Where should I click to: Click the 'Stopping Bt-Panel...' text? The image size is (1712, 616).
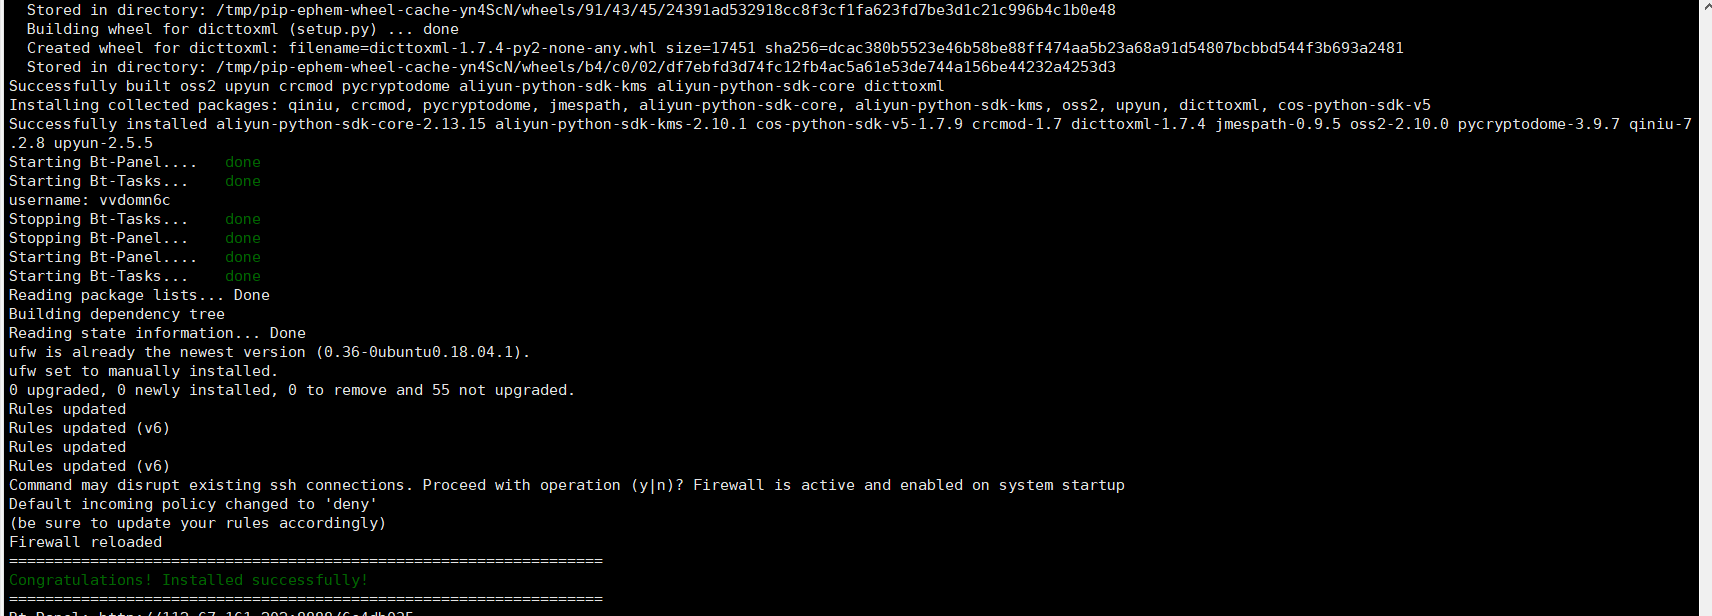click(x=98, y=238)
